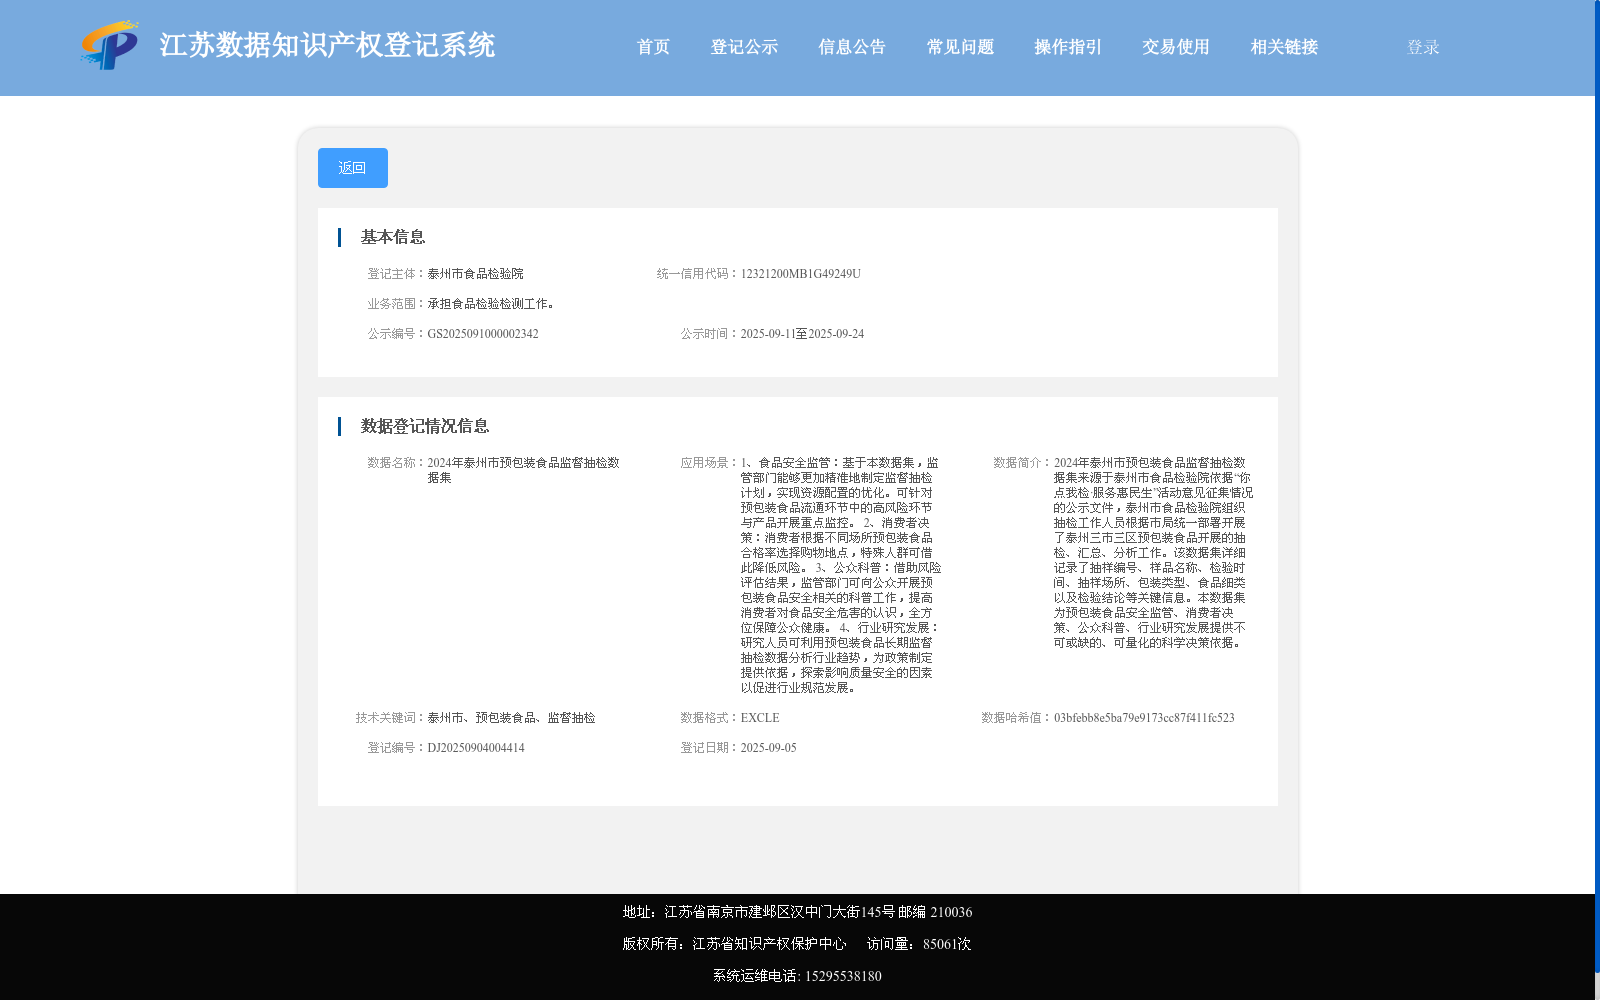Select publication number GS2025091000002342
Screen dimensions: 1600x1000
coord(483,334)
